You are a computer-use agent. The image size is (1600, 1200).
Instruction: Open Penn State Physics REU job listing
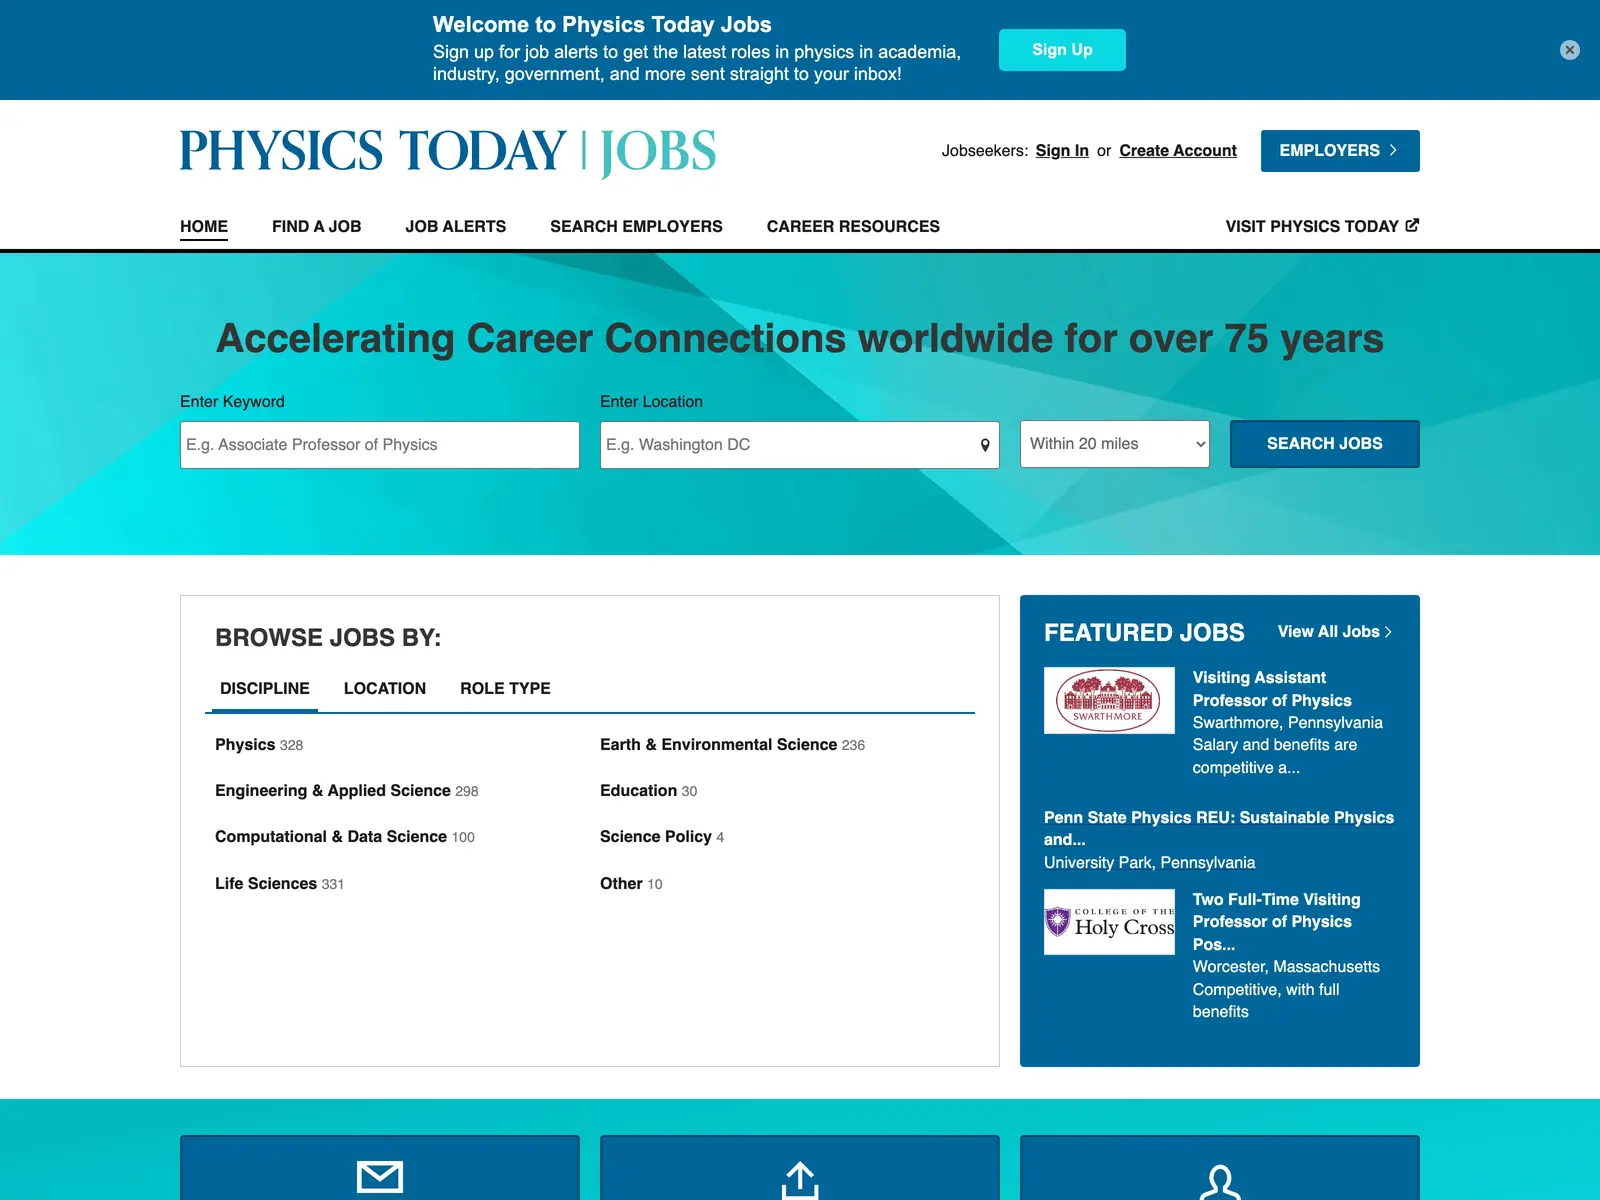click(1219, 828)
